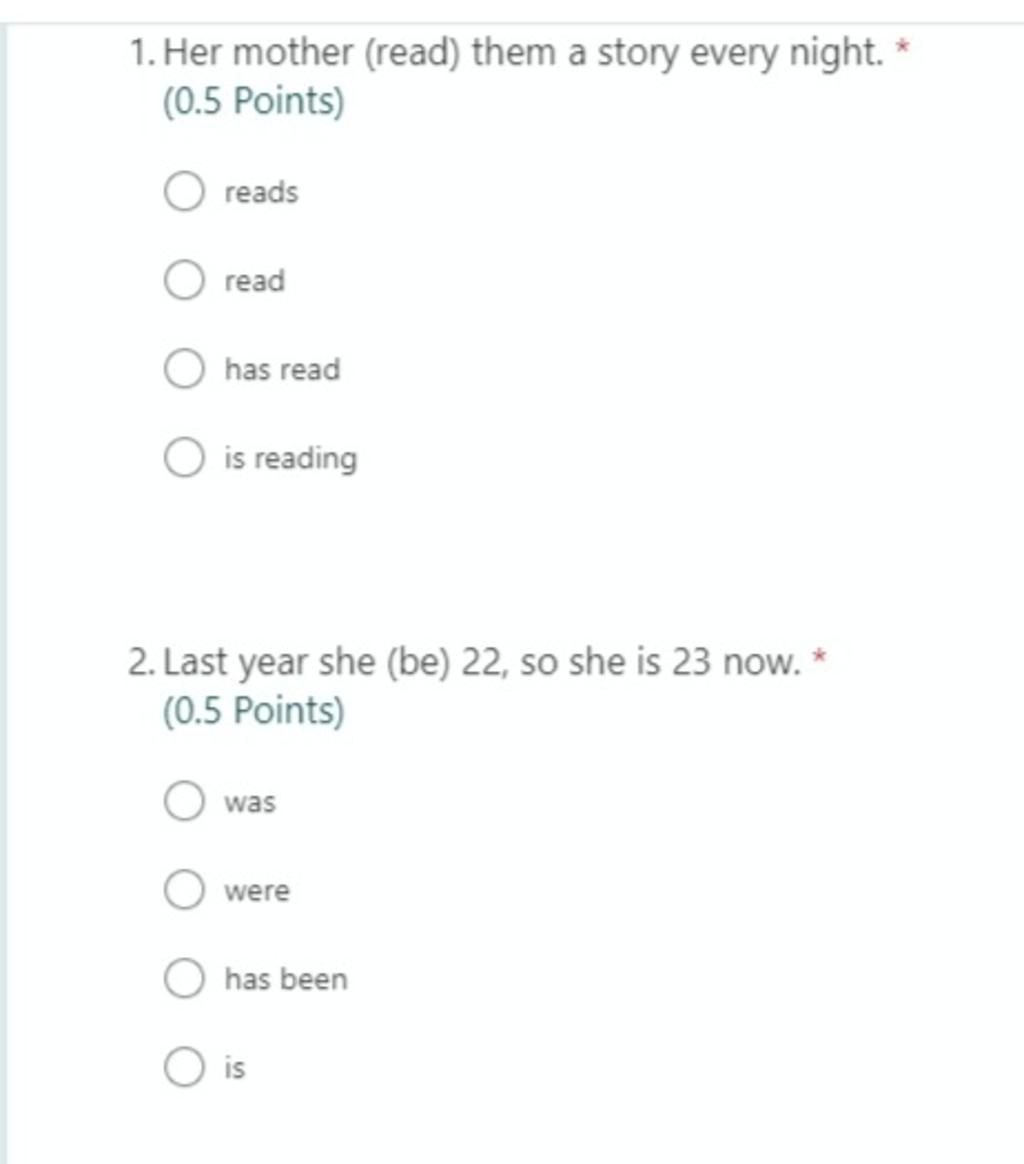
Task: Click the red required asterisk on question 2
Action: (x=820, y=656)
